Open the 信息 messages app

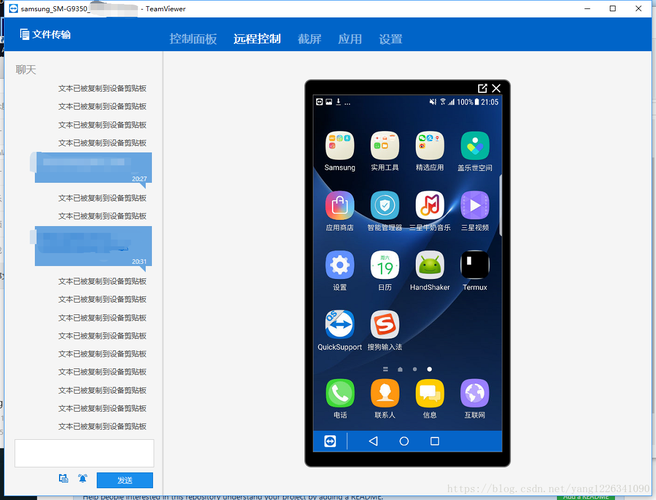[x=430, y=393]
